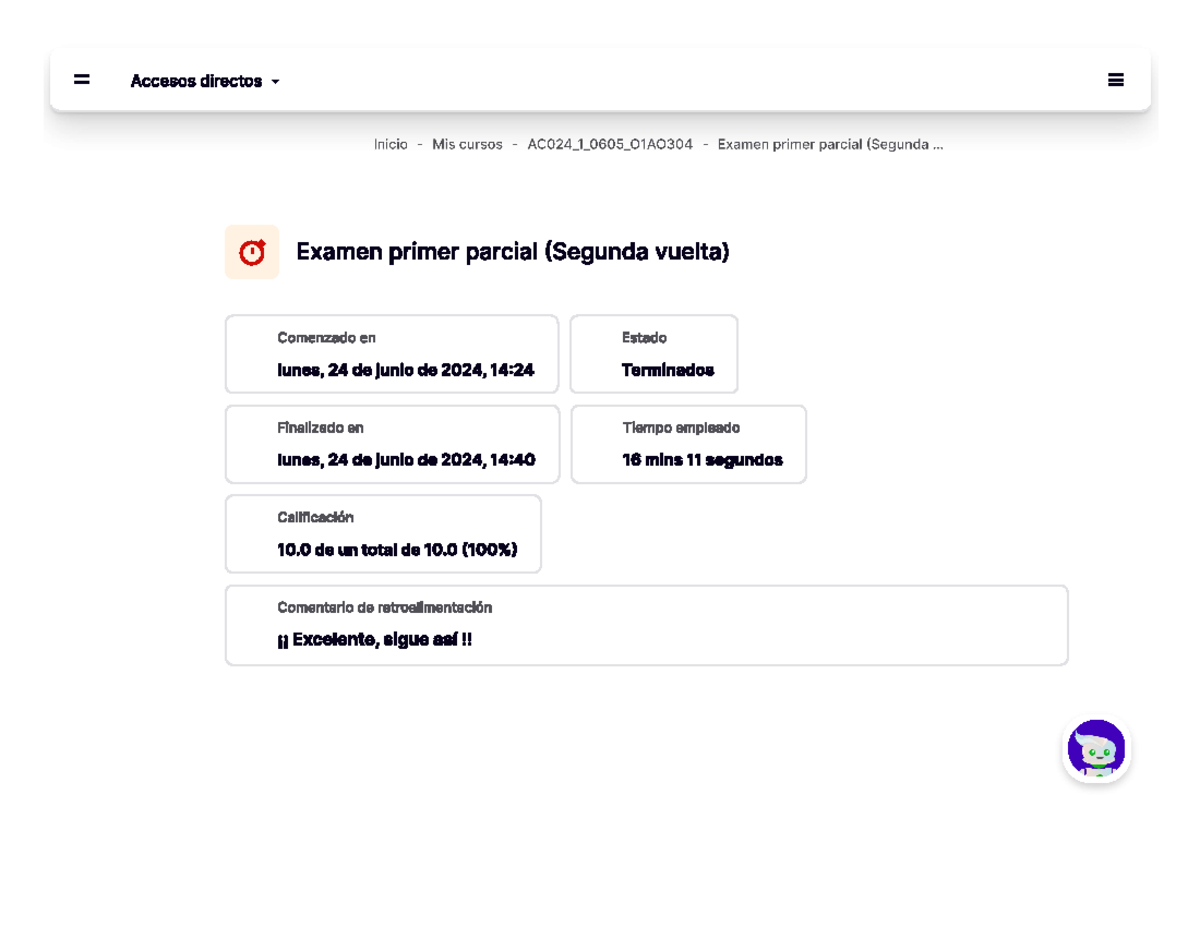Select the start time ending in 14:24
1200x927 pixels.
(x=405, y=370)
